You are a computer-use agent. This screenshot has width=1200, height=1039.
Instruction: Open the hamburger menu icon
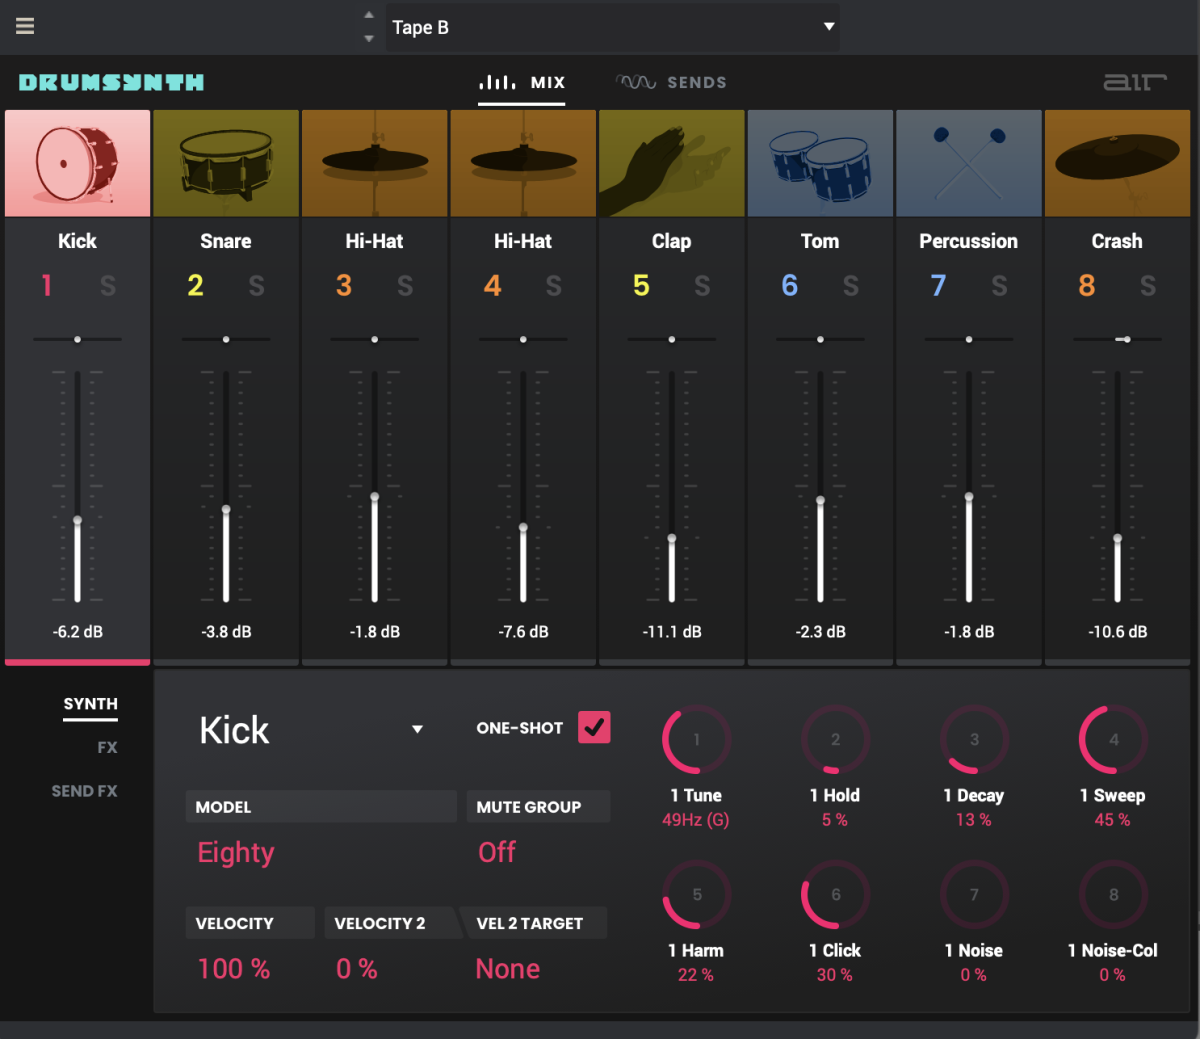click(x=25, y=26)
